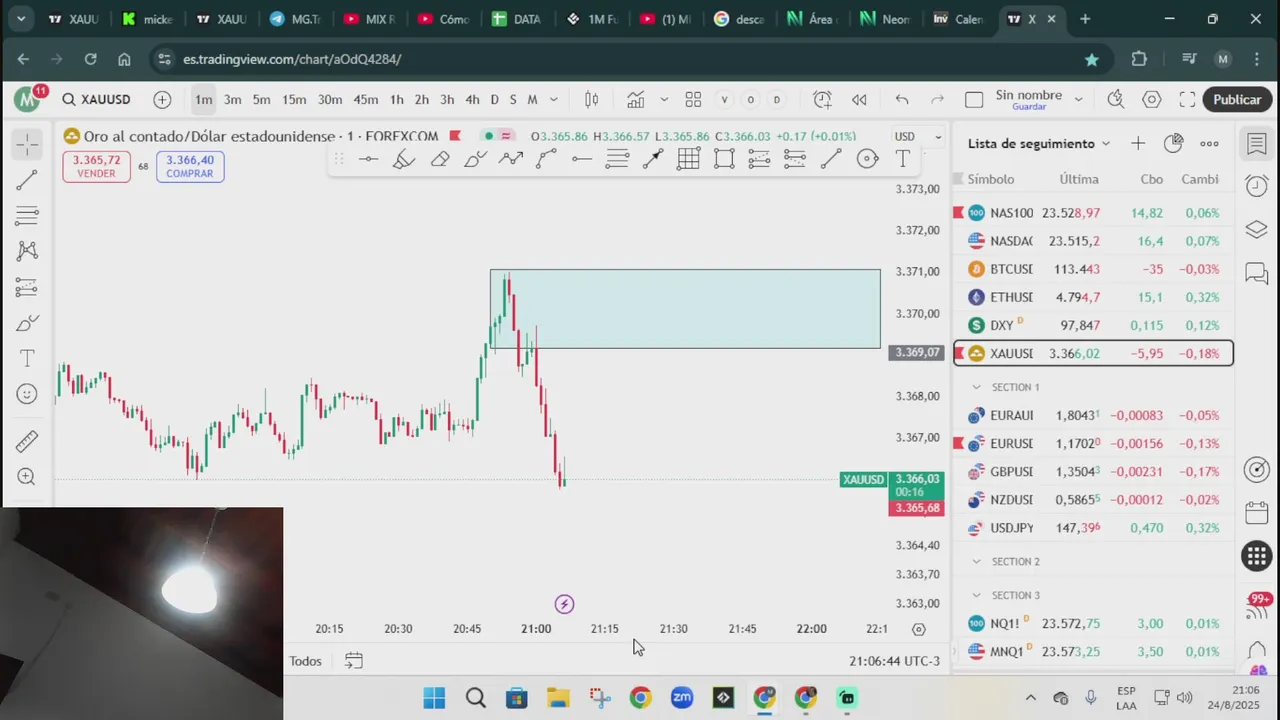Start bar replay mode

(859, 99)
